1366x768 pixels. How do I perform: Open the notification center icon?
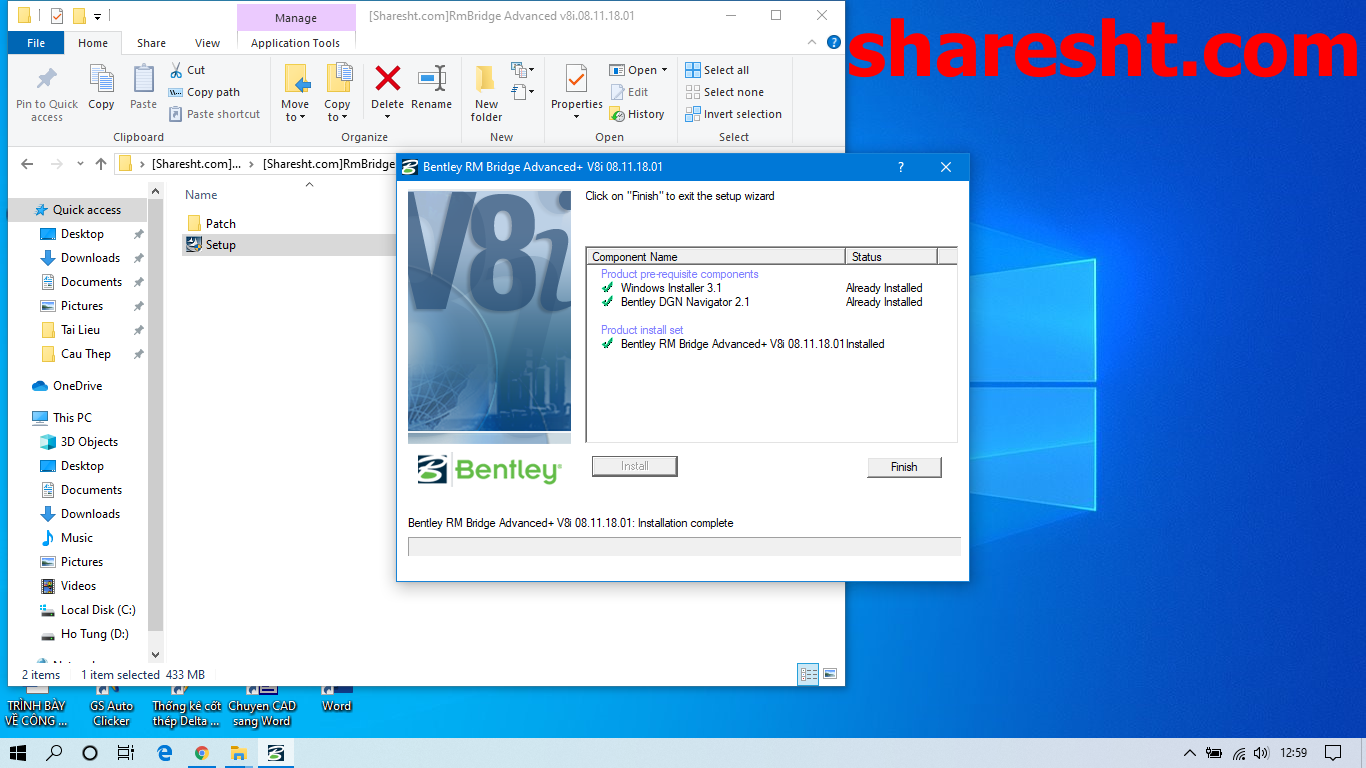(1333, 753)
